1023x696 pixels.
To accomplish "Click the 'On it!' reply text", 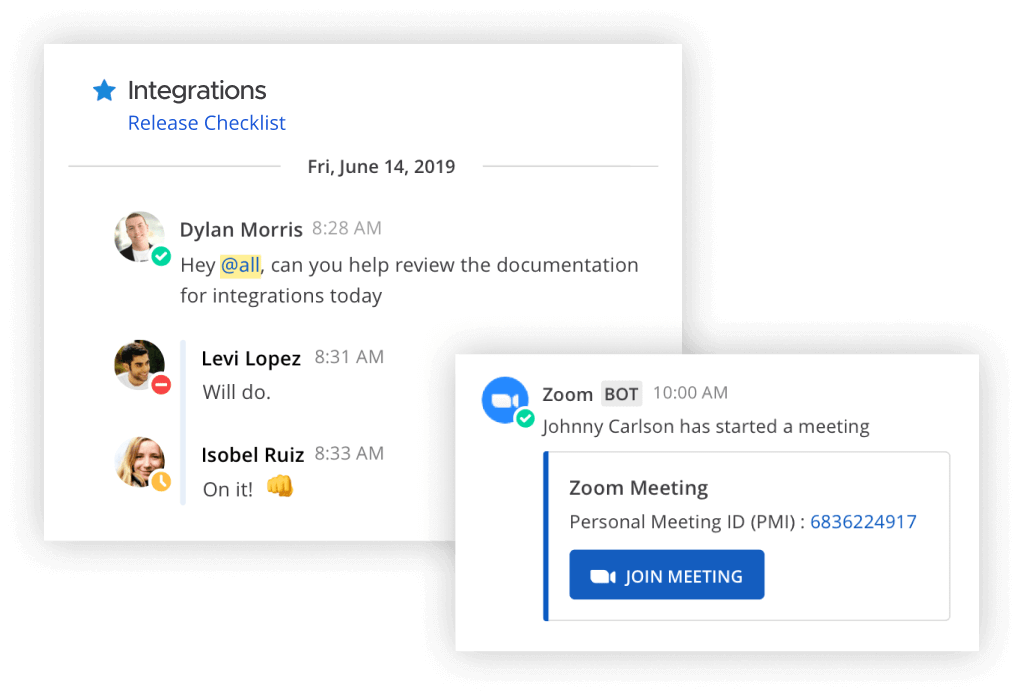I will click(x=228, y=489).
